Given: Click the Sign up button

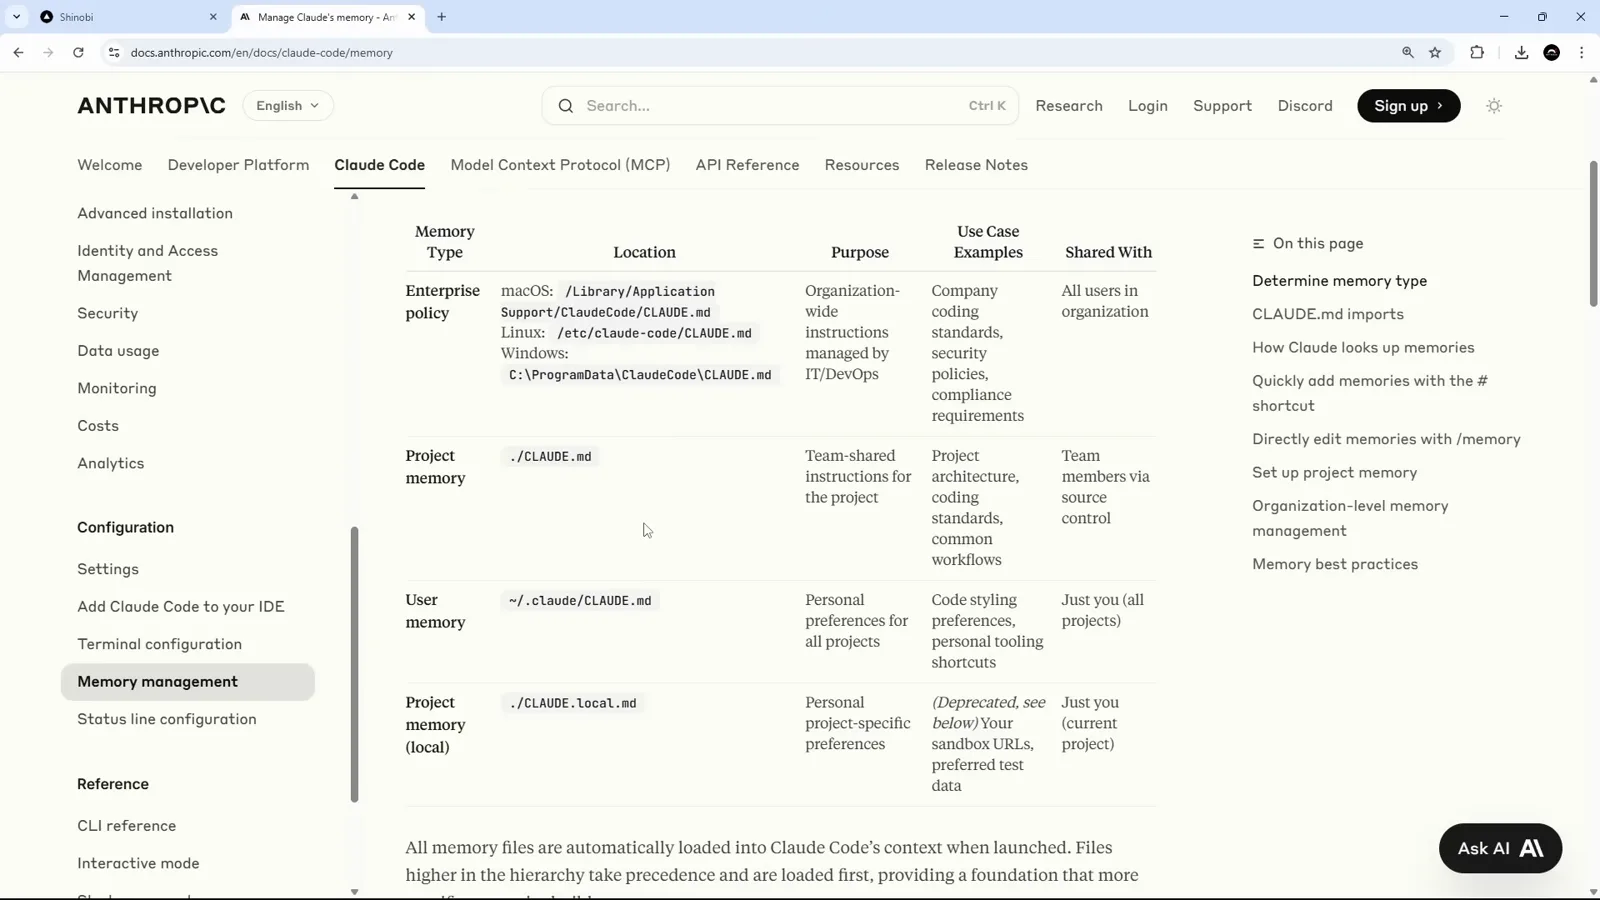Looking at the screenshot, I should click(x=1408, y=105).
